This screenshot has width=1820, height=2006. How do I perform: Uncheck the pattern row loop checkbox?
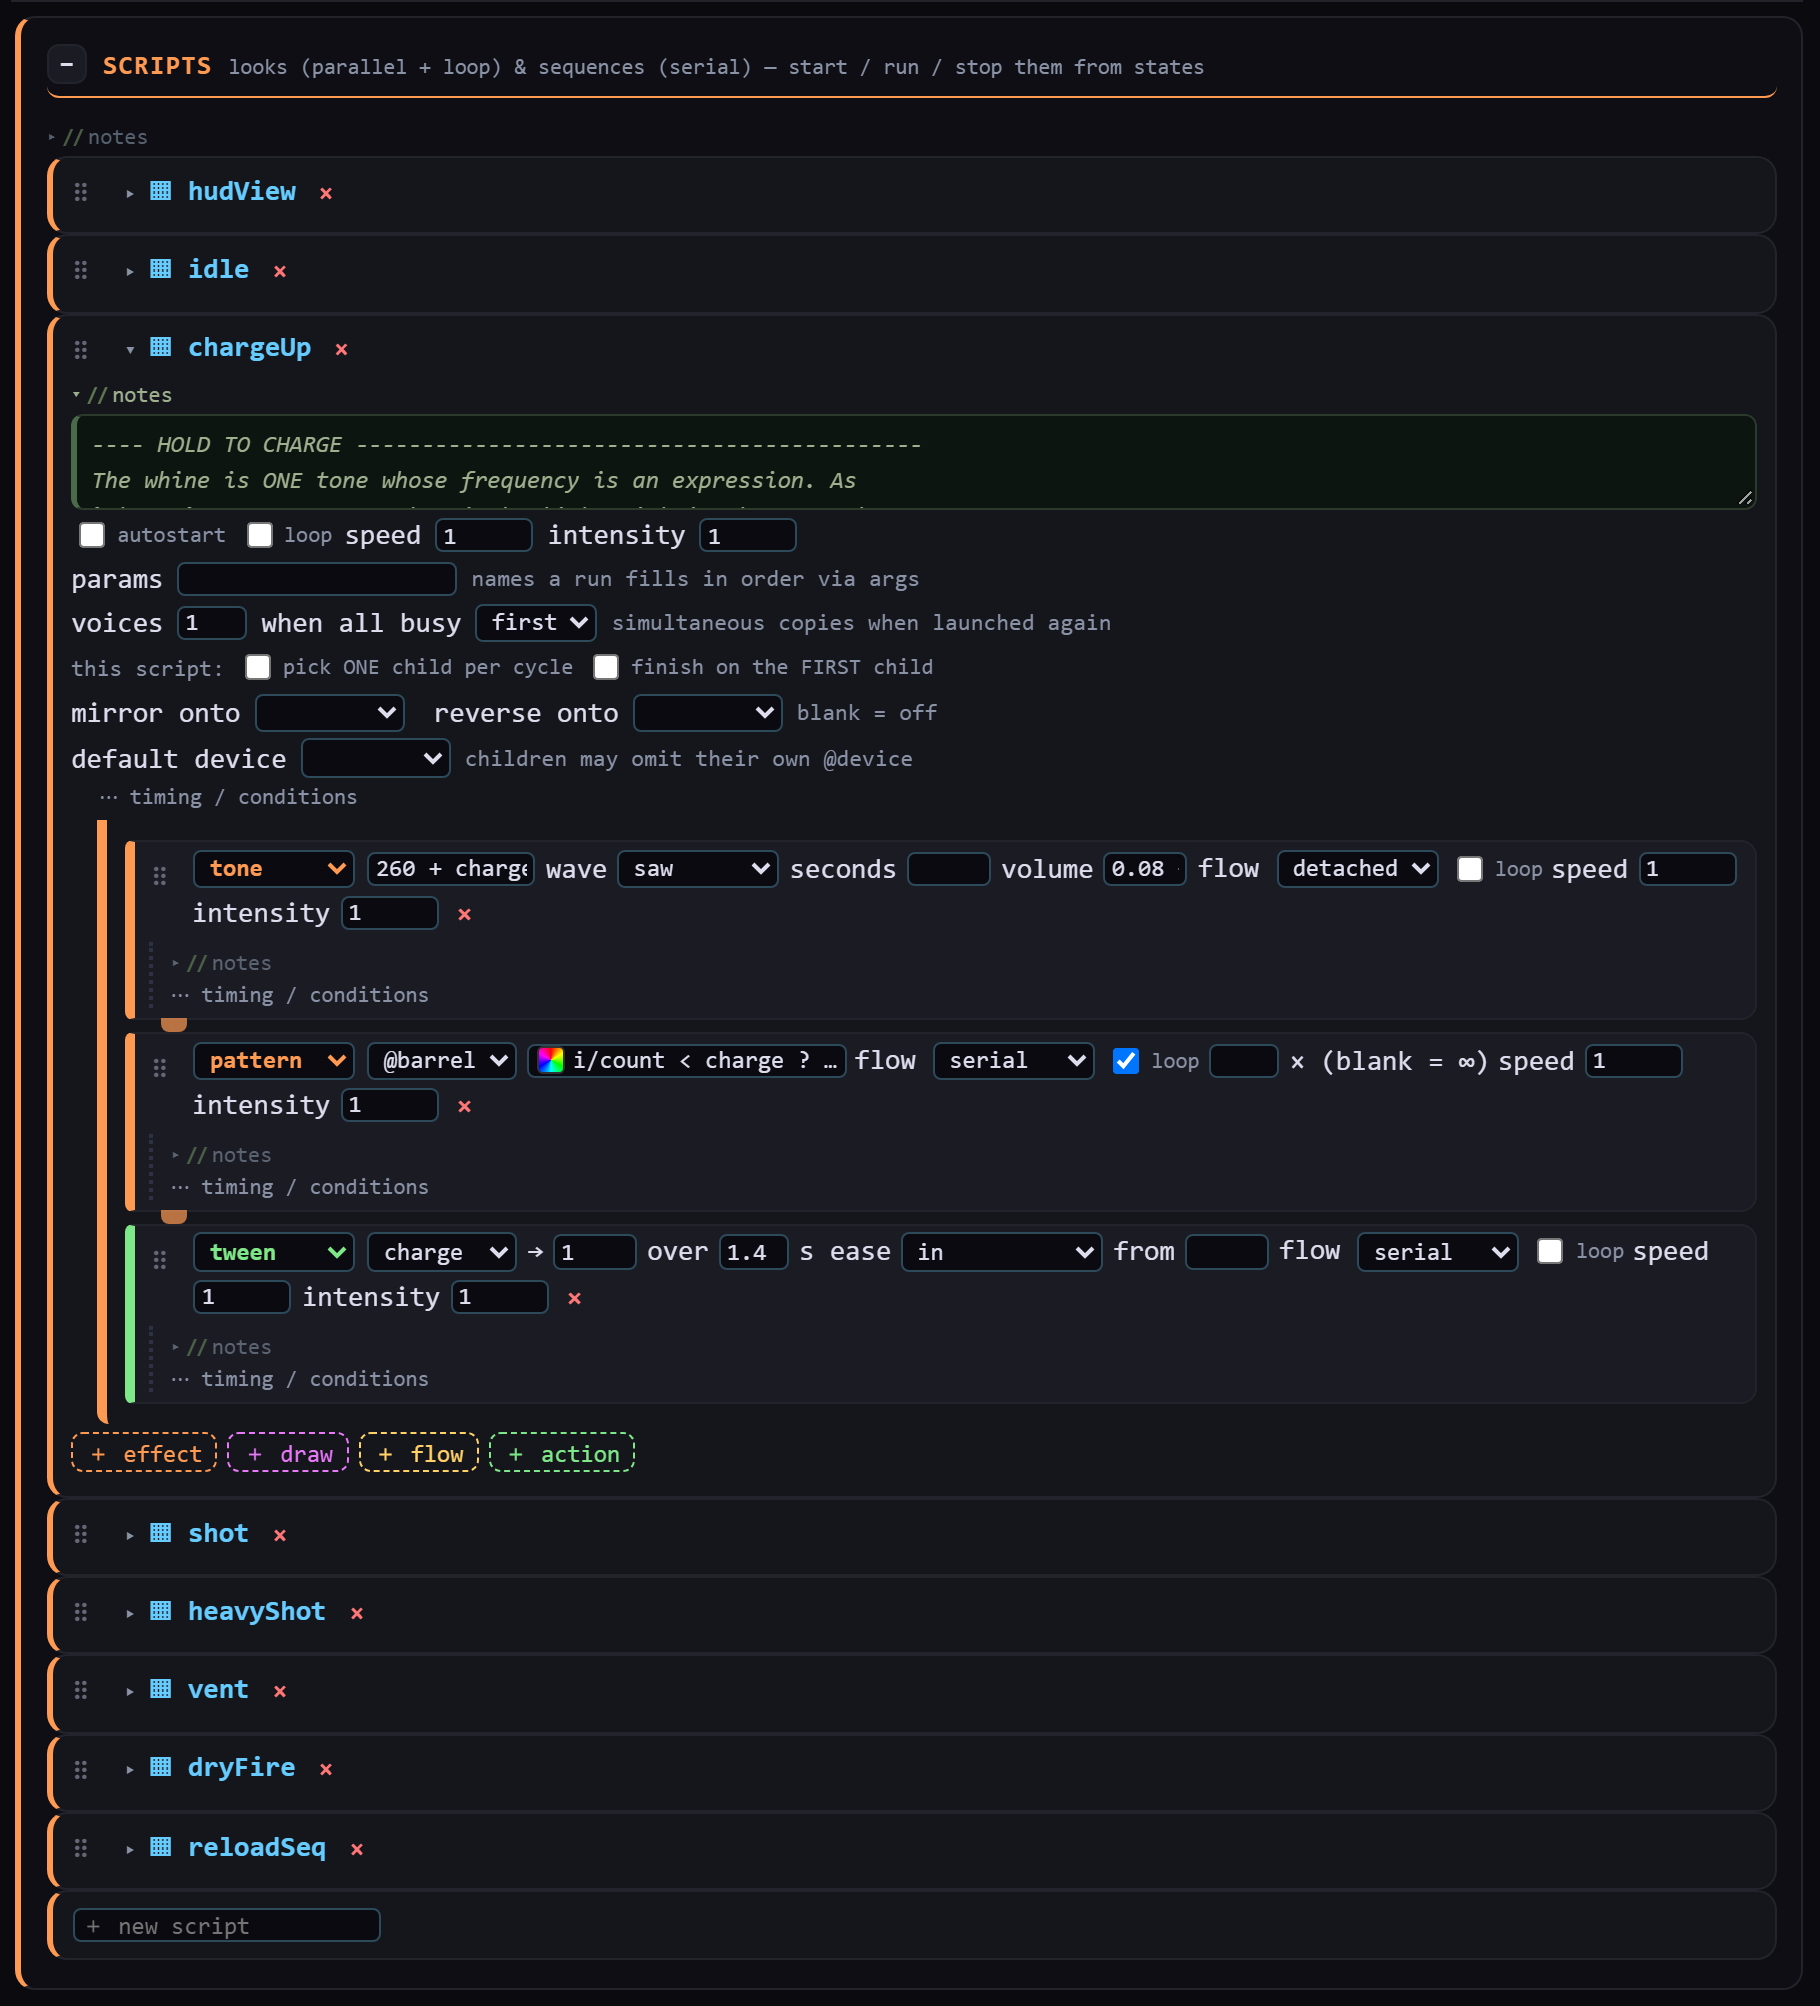(x=1126, y=1061)
